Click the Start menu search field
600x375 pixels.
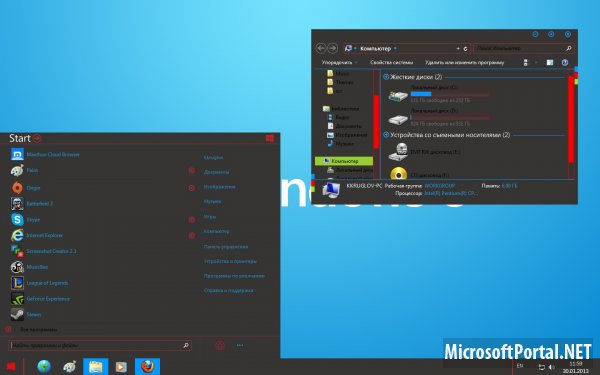[x=100, y=345]
